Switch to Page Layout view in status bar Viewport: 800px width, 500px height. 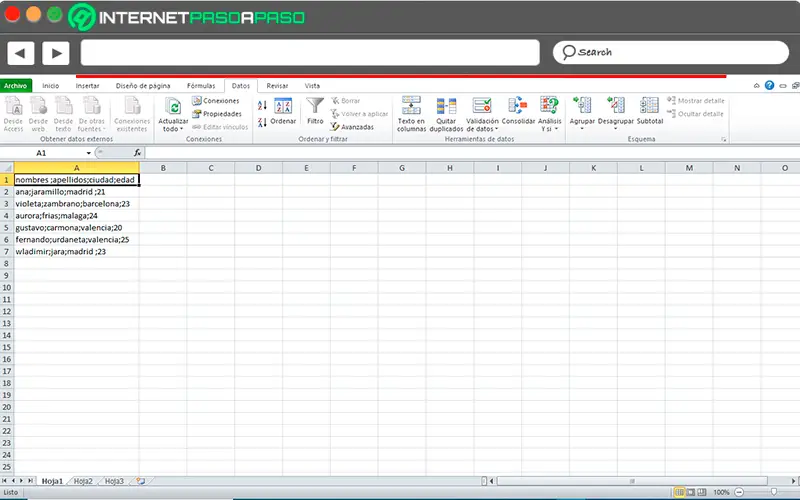pyautogui.click(x=691, y=492)
